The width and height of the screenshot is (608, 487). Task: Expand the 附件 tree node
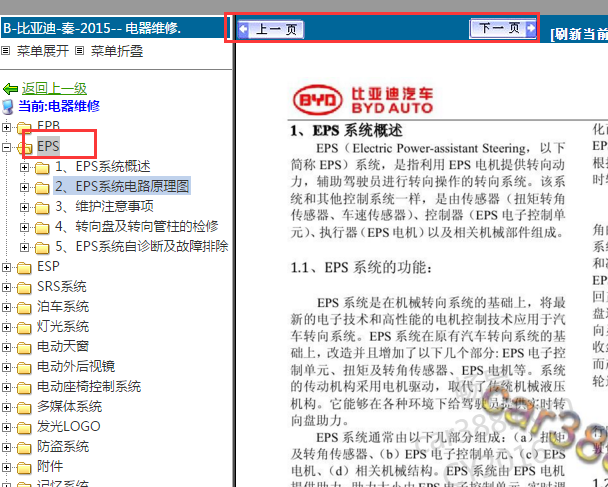point(6,467)
